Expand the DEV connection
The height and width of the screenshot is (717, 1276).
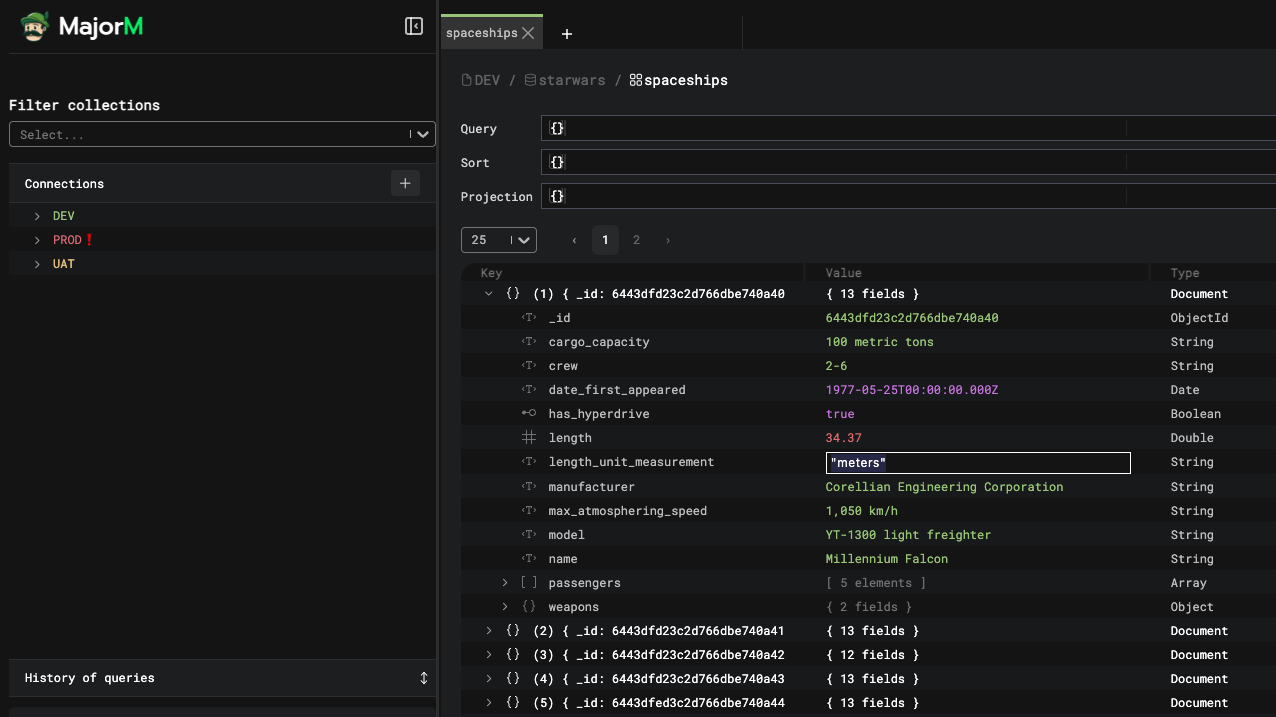coord(37,216)
